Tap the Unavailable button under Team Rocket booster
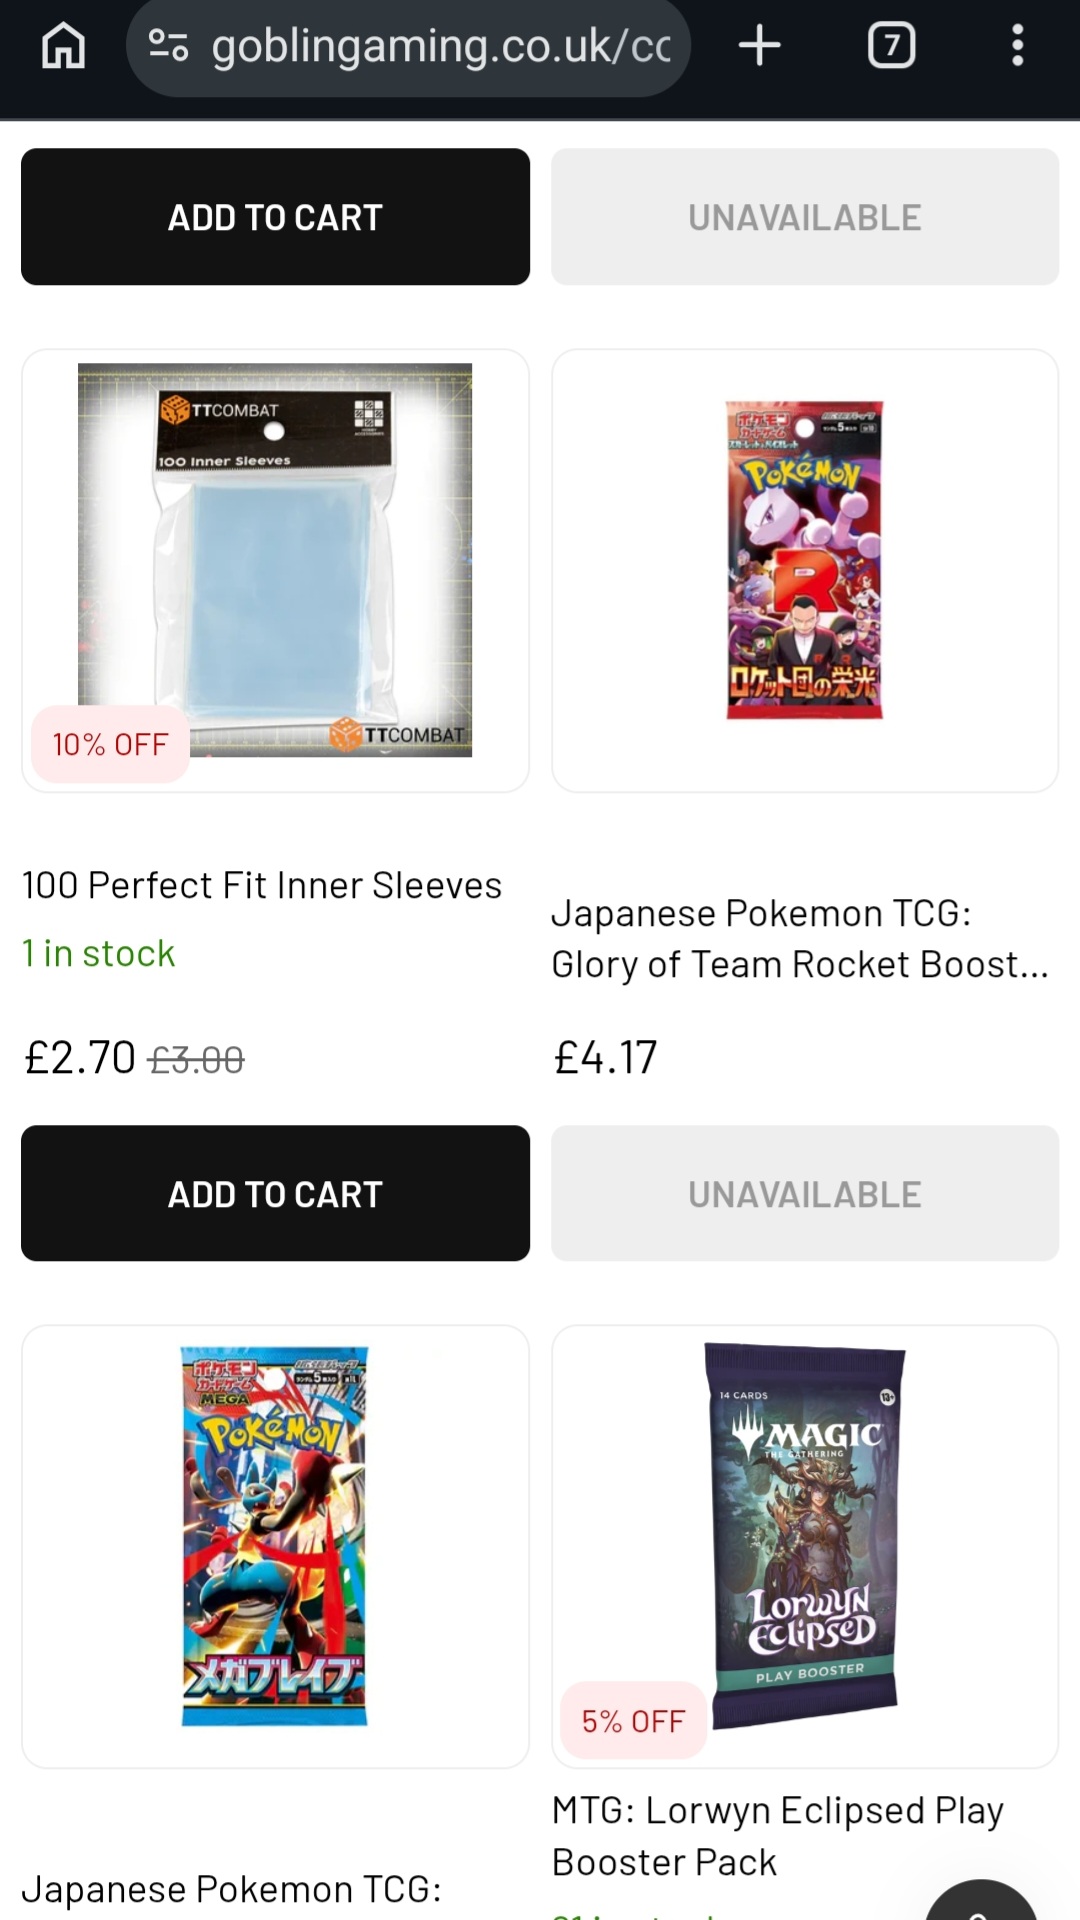 click(805, 1193)
